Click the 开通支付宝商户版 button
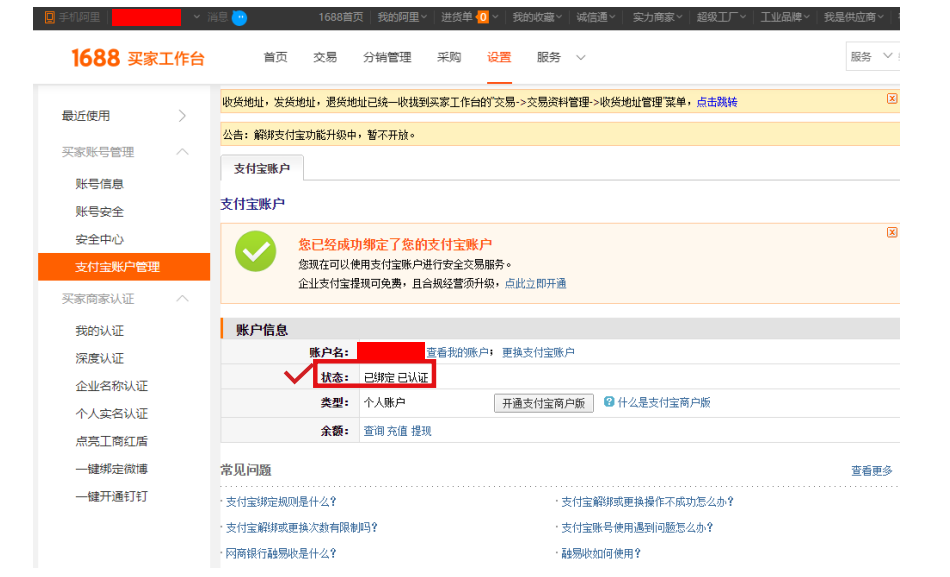 [544, 403]
